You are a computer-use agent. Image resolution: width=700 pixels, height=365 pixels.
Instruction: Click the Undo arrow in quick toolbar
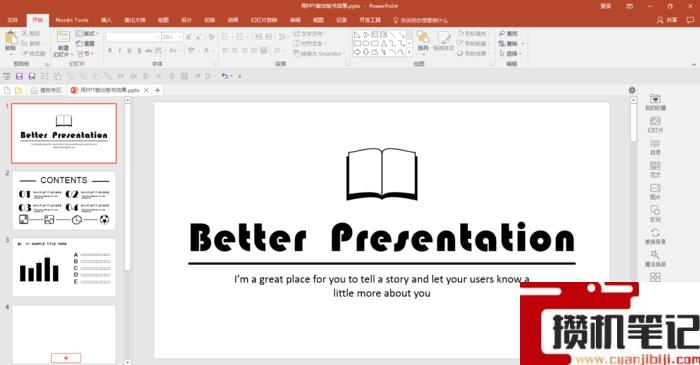225,76
